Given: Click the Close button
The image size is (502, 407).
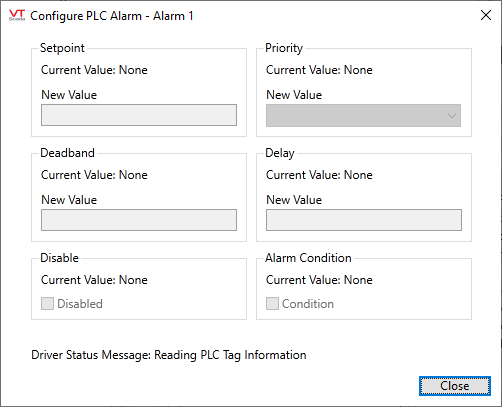Looking at the screenshot, I should tap(455, 386).
